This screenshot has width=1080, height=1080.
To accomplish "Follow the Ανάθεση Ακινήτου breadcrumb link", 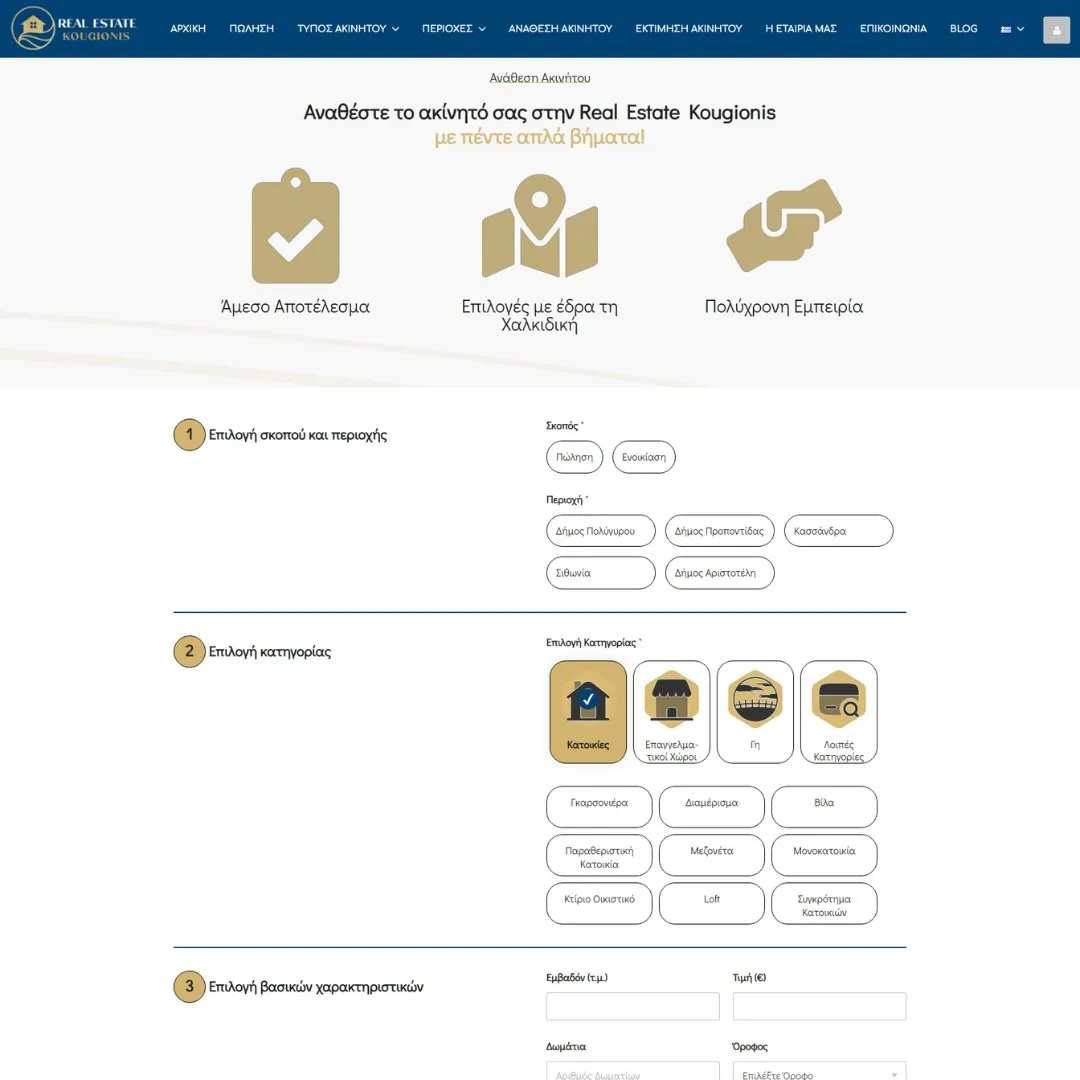I will pos(540,78).
